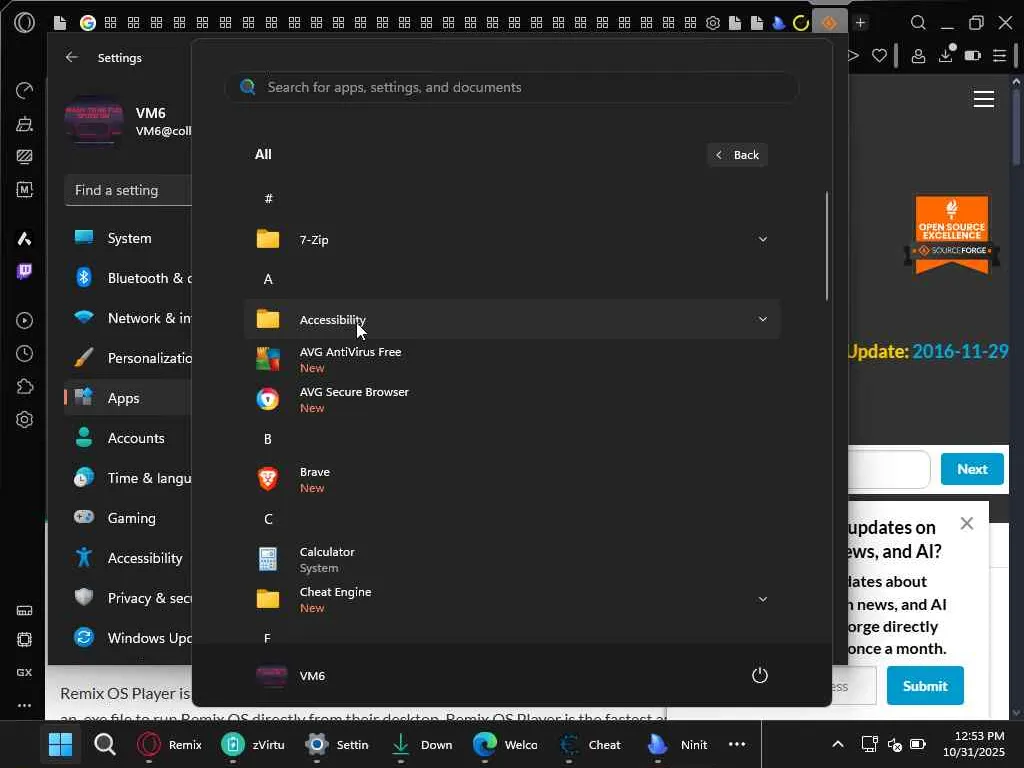Click the letter A header in apps list
Image resolution: width=1024 pixels, height=768 pixels.
[268, 279]
